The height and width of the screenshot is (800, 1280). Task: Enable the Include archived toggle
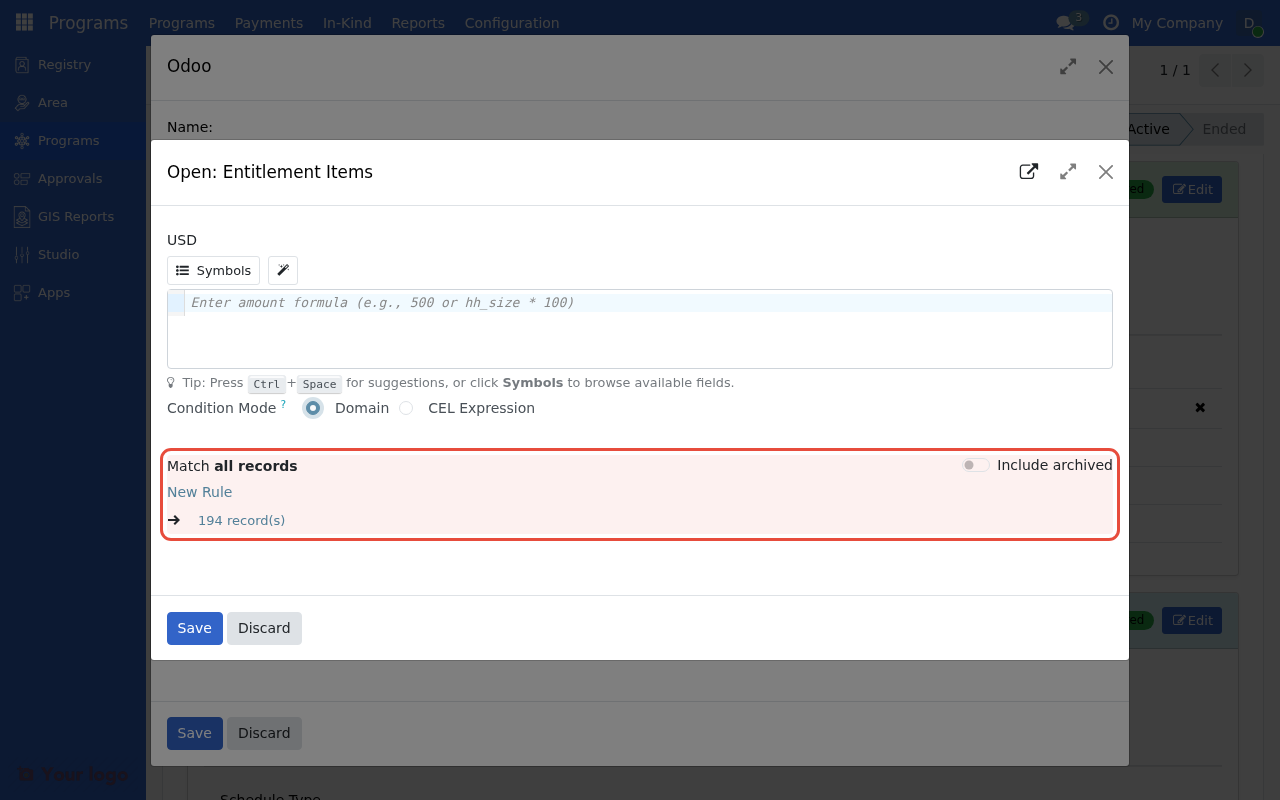point(974,465)
